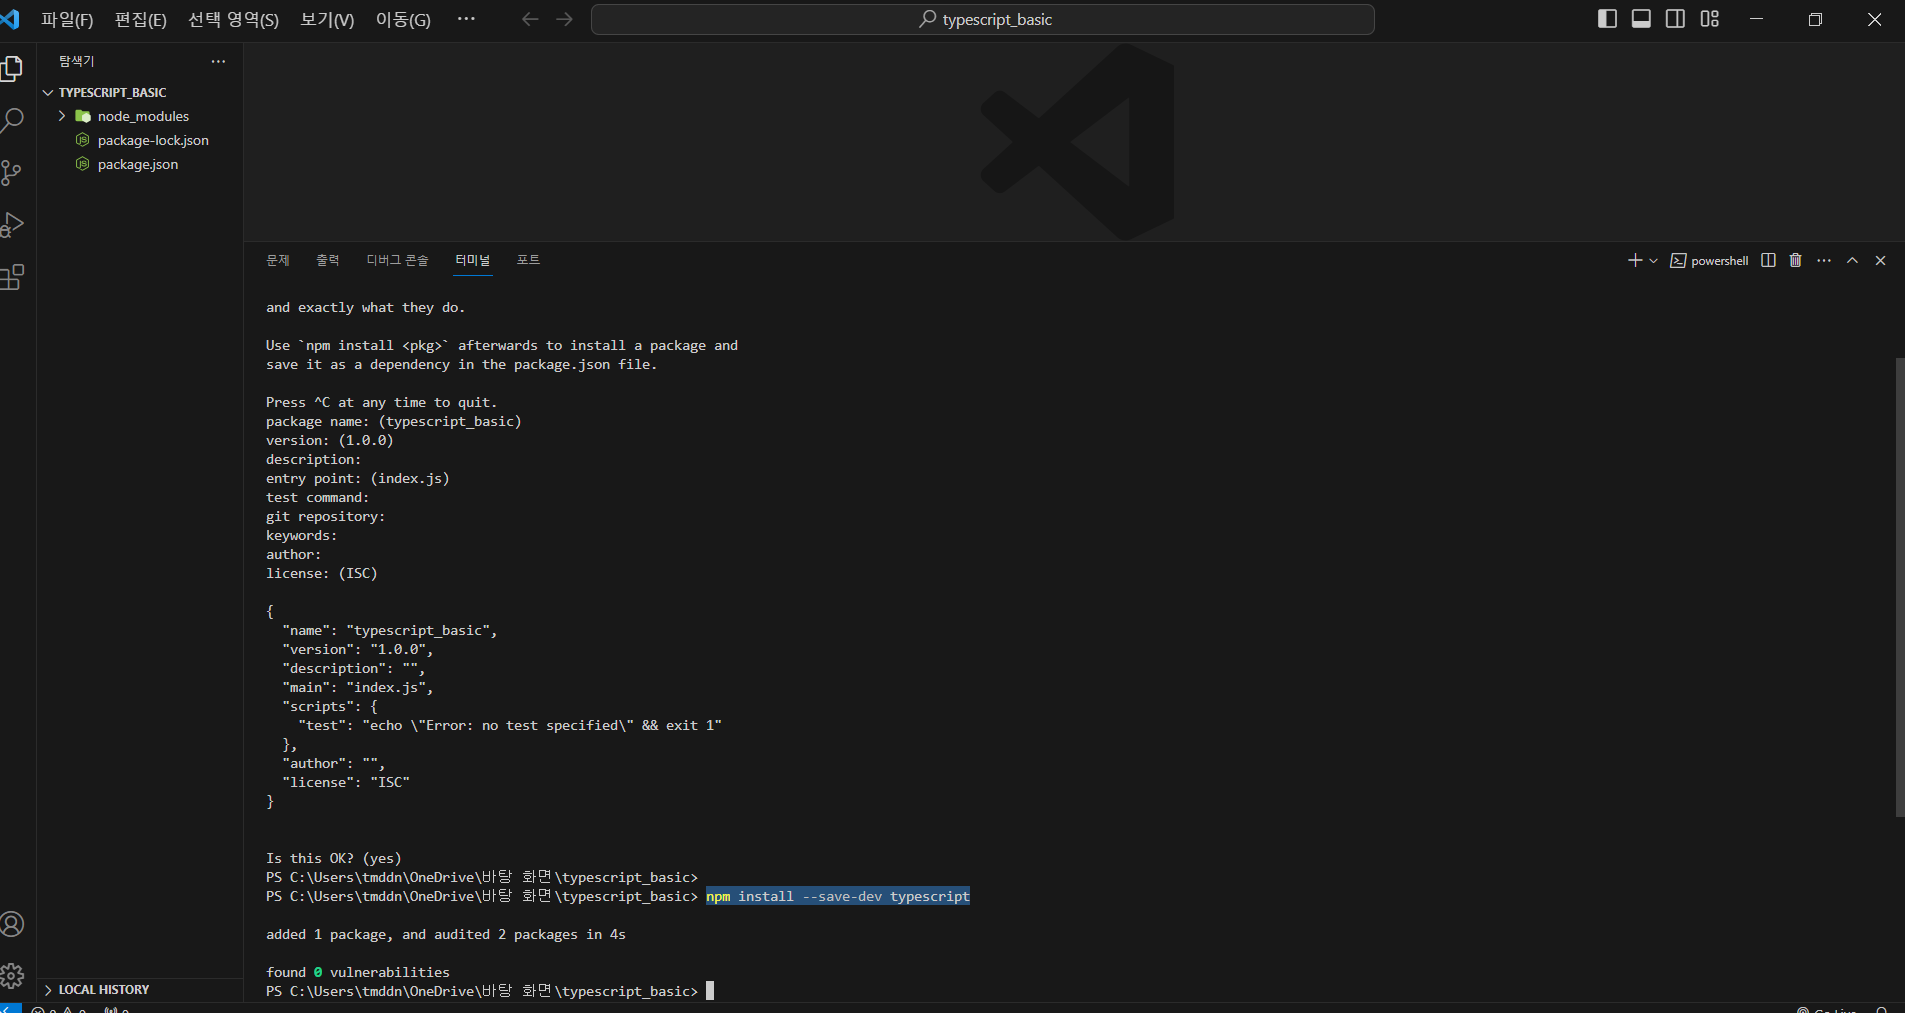This screenshot has height=1013, width=1905.
Task: Open the Source Control view
Action: click(x=12, y=173)
